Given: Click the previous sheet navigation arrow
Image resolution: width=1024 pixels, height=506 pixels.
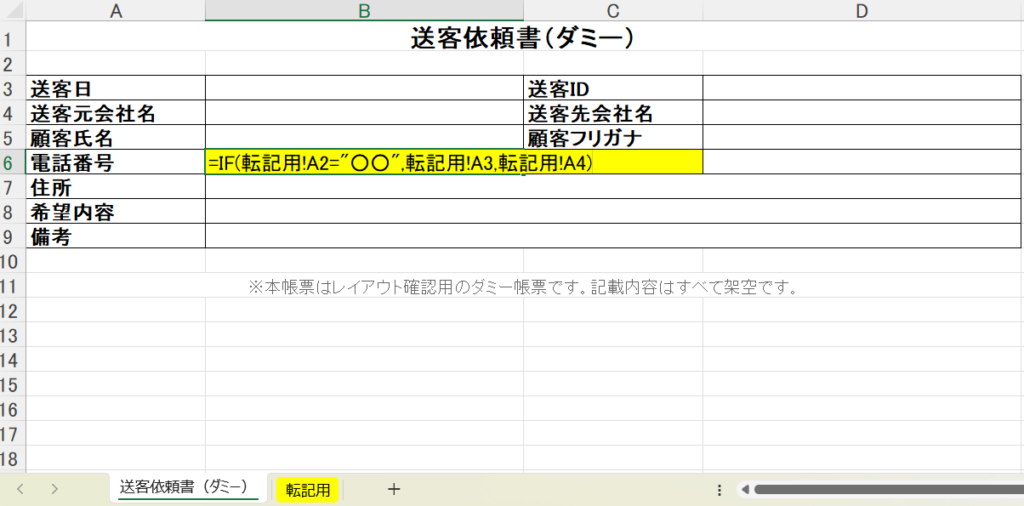Looking at the screenshot, I should click(21, 489).
